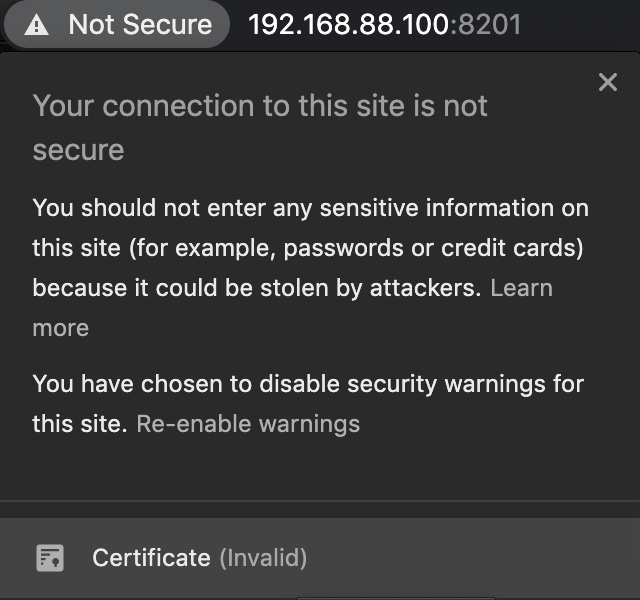640x600 pixels.
Task: Click the IP address 192.168.88.100 in URL bar
Action: (x=349, y=24)
